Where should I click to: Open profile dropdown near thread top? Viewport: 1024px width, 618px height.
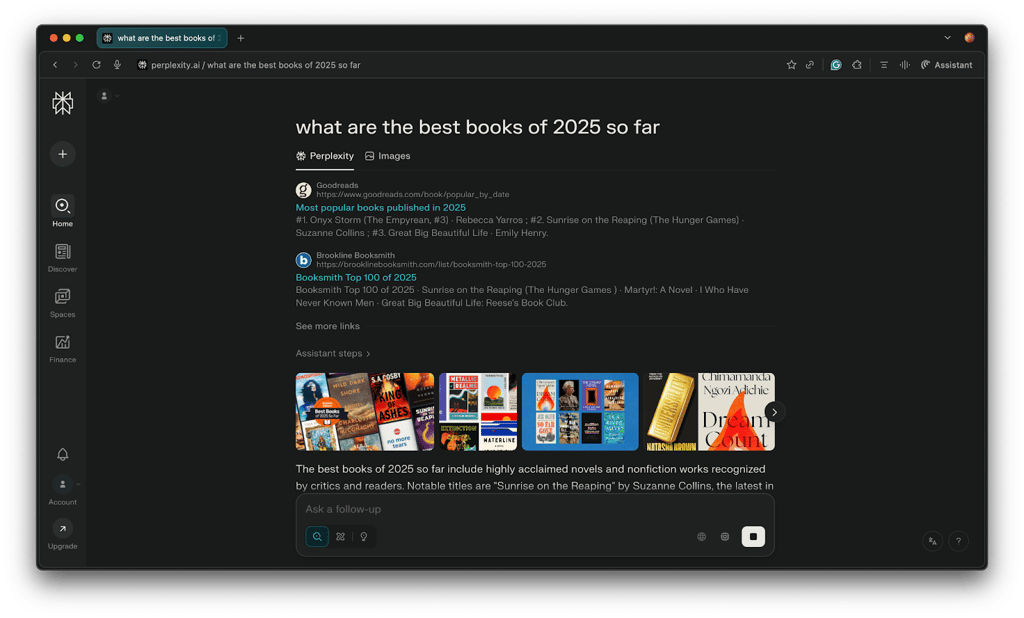[108, 96]
